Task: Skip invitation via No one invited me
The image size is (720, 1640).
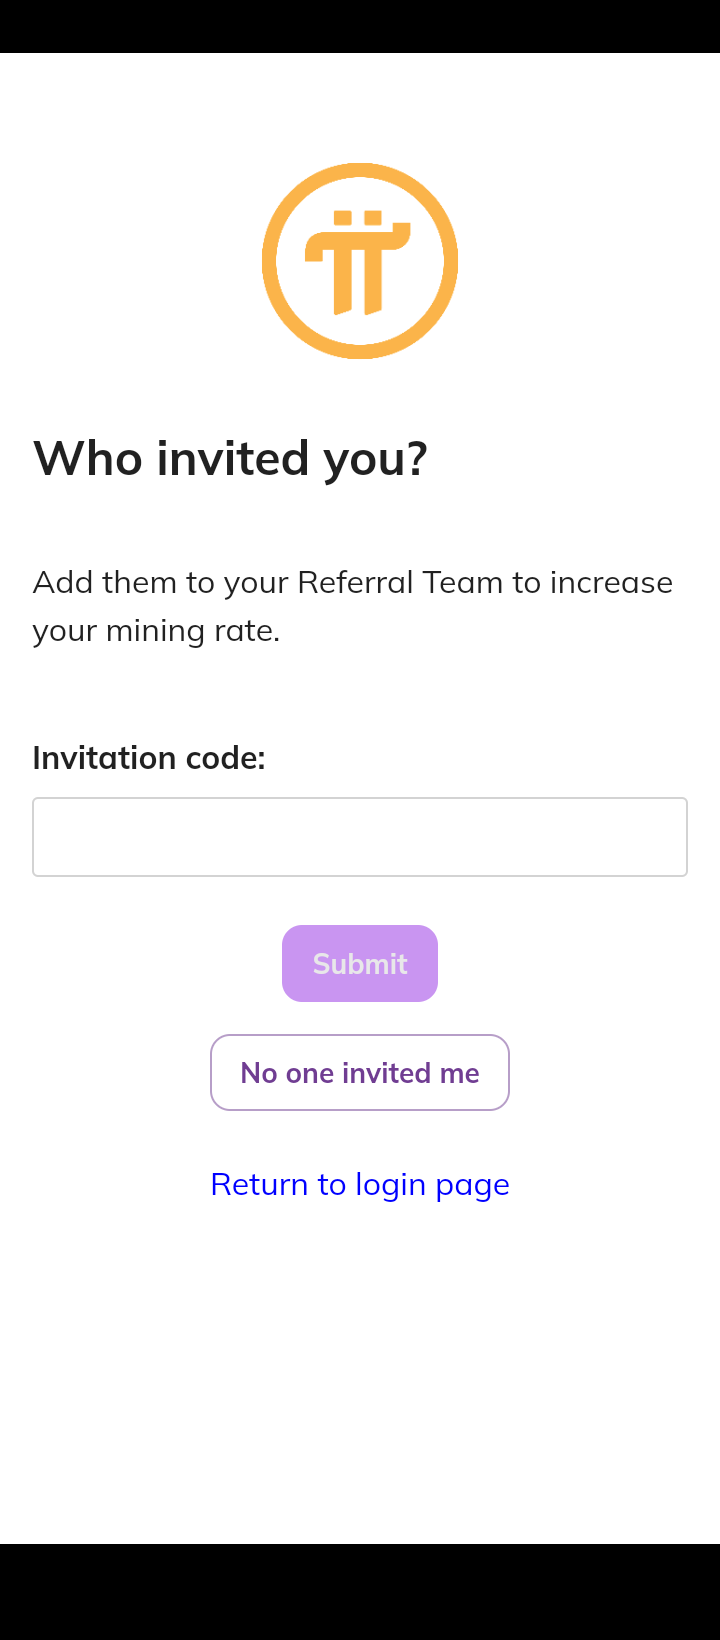Action: click(360, 1073)
